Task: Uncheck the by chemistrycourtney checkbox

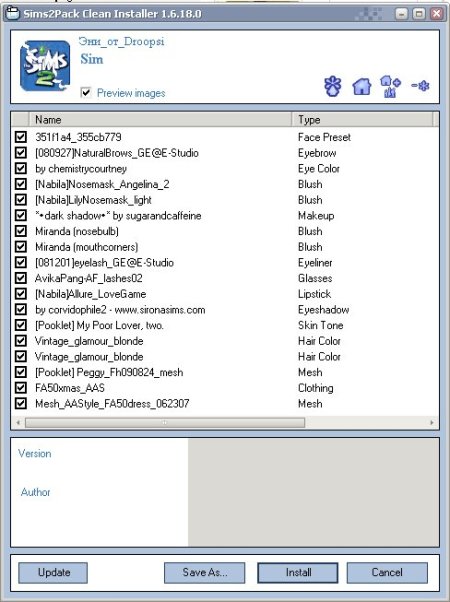Action: coord(21,169)
